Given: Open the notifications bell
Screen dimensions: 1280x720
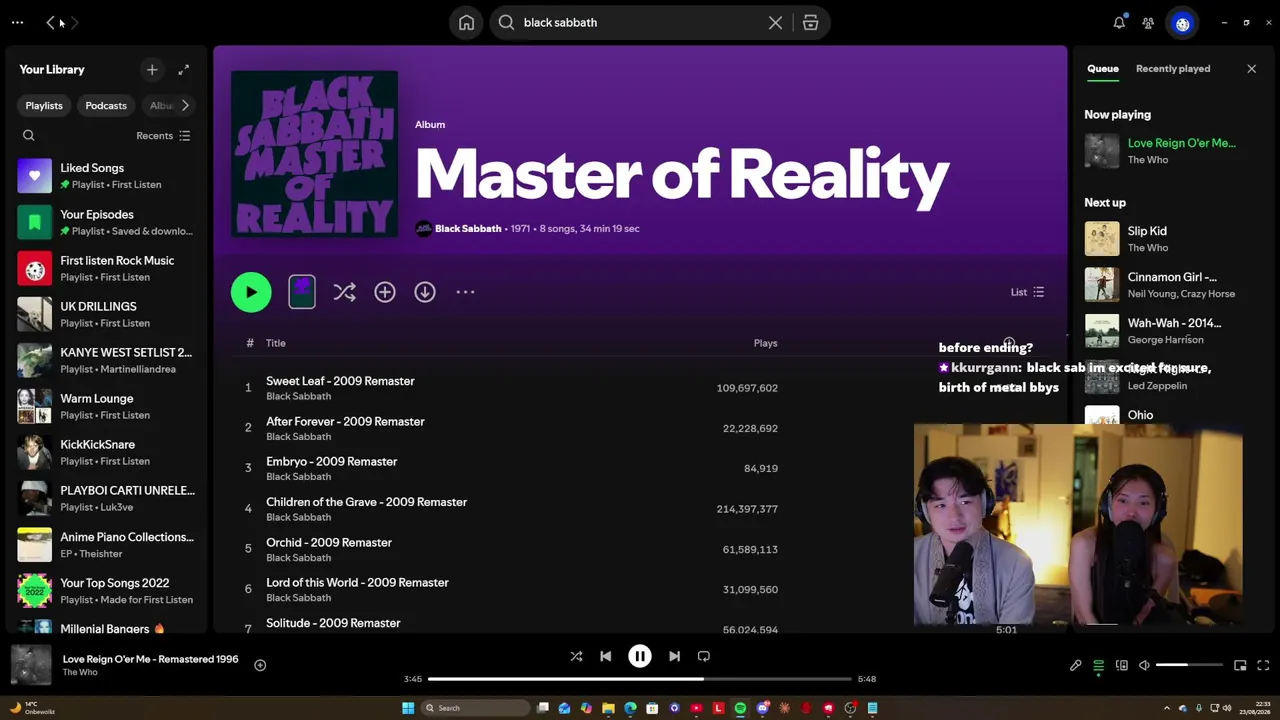Looking at the screenshot, I should [x=1119, y=22].
